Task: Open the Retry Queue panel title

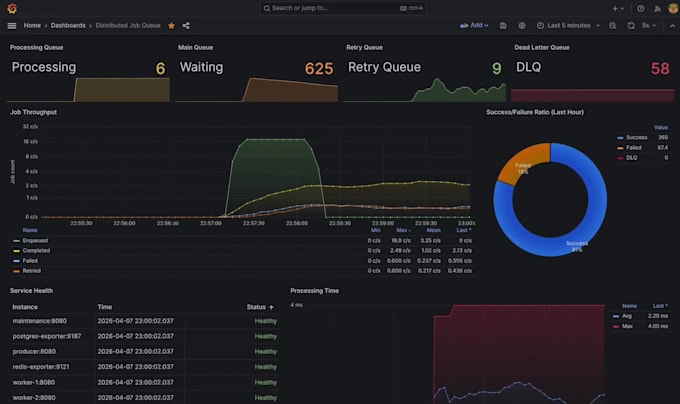Action: (364, 47)
